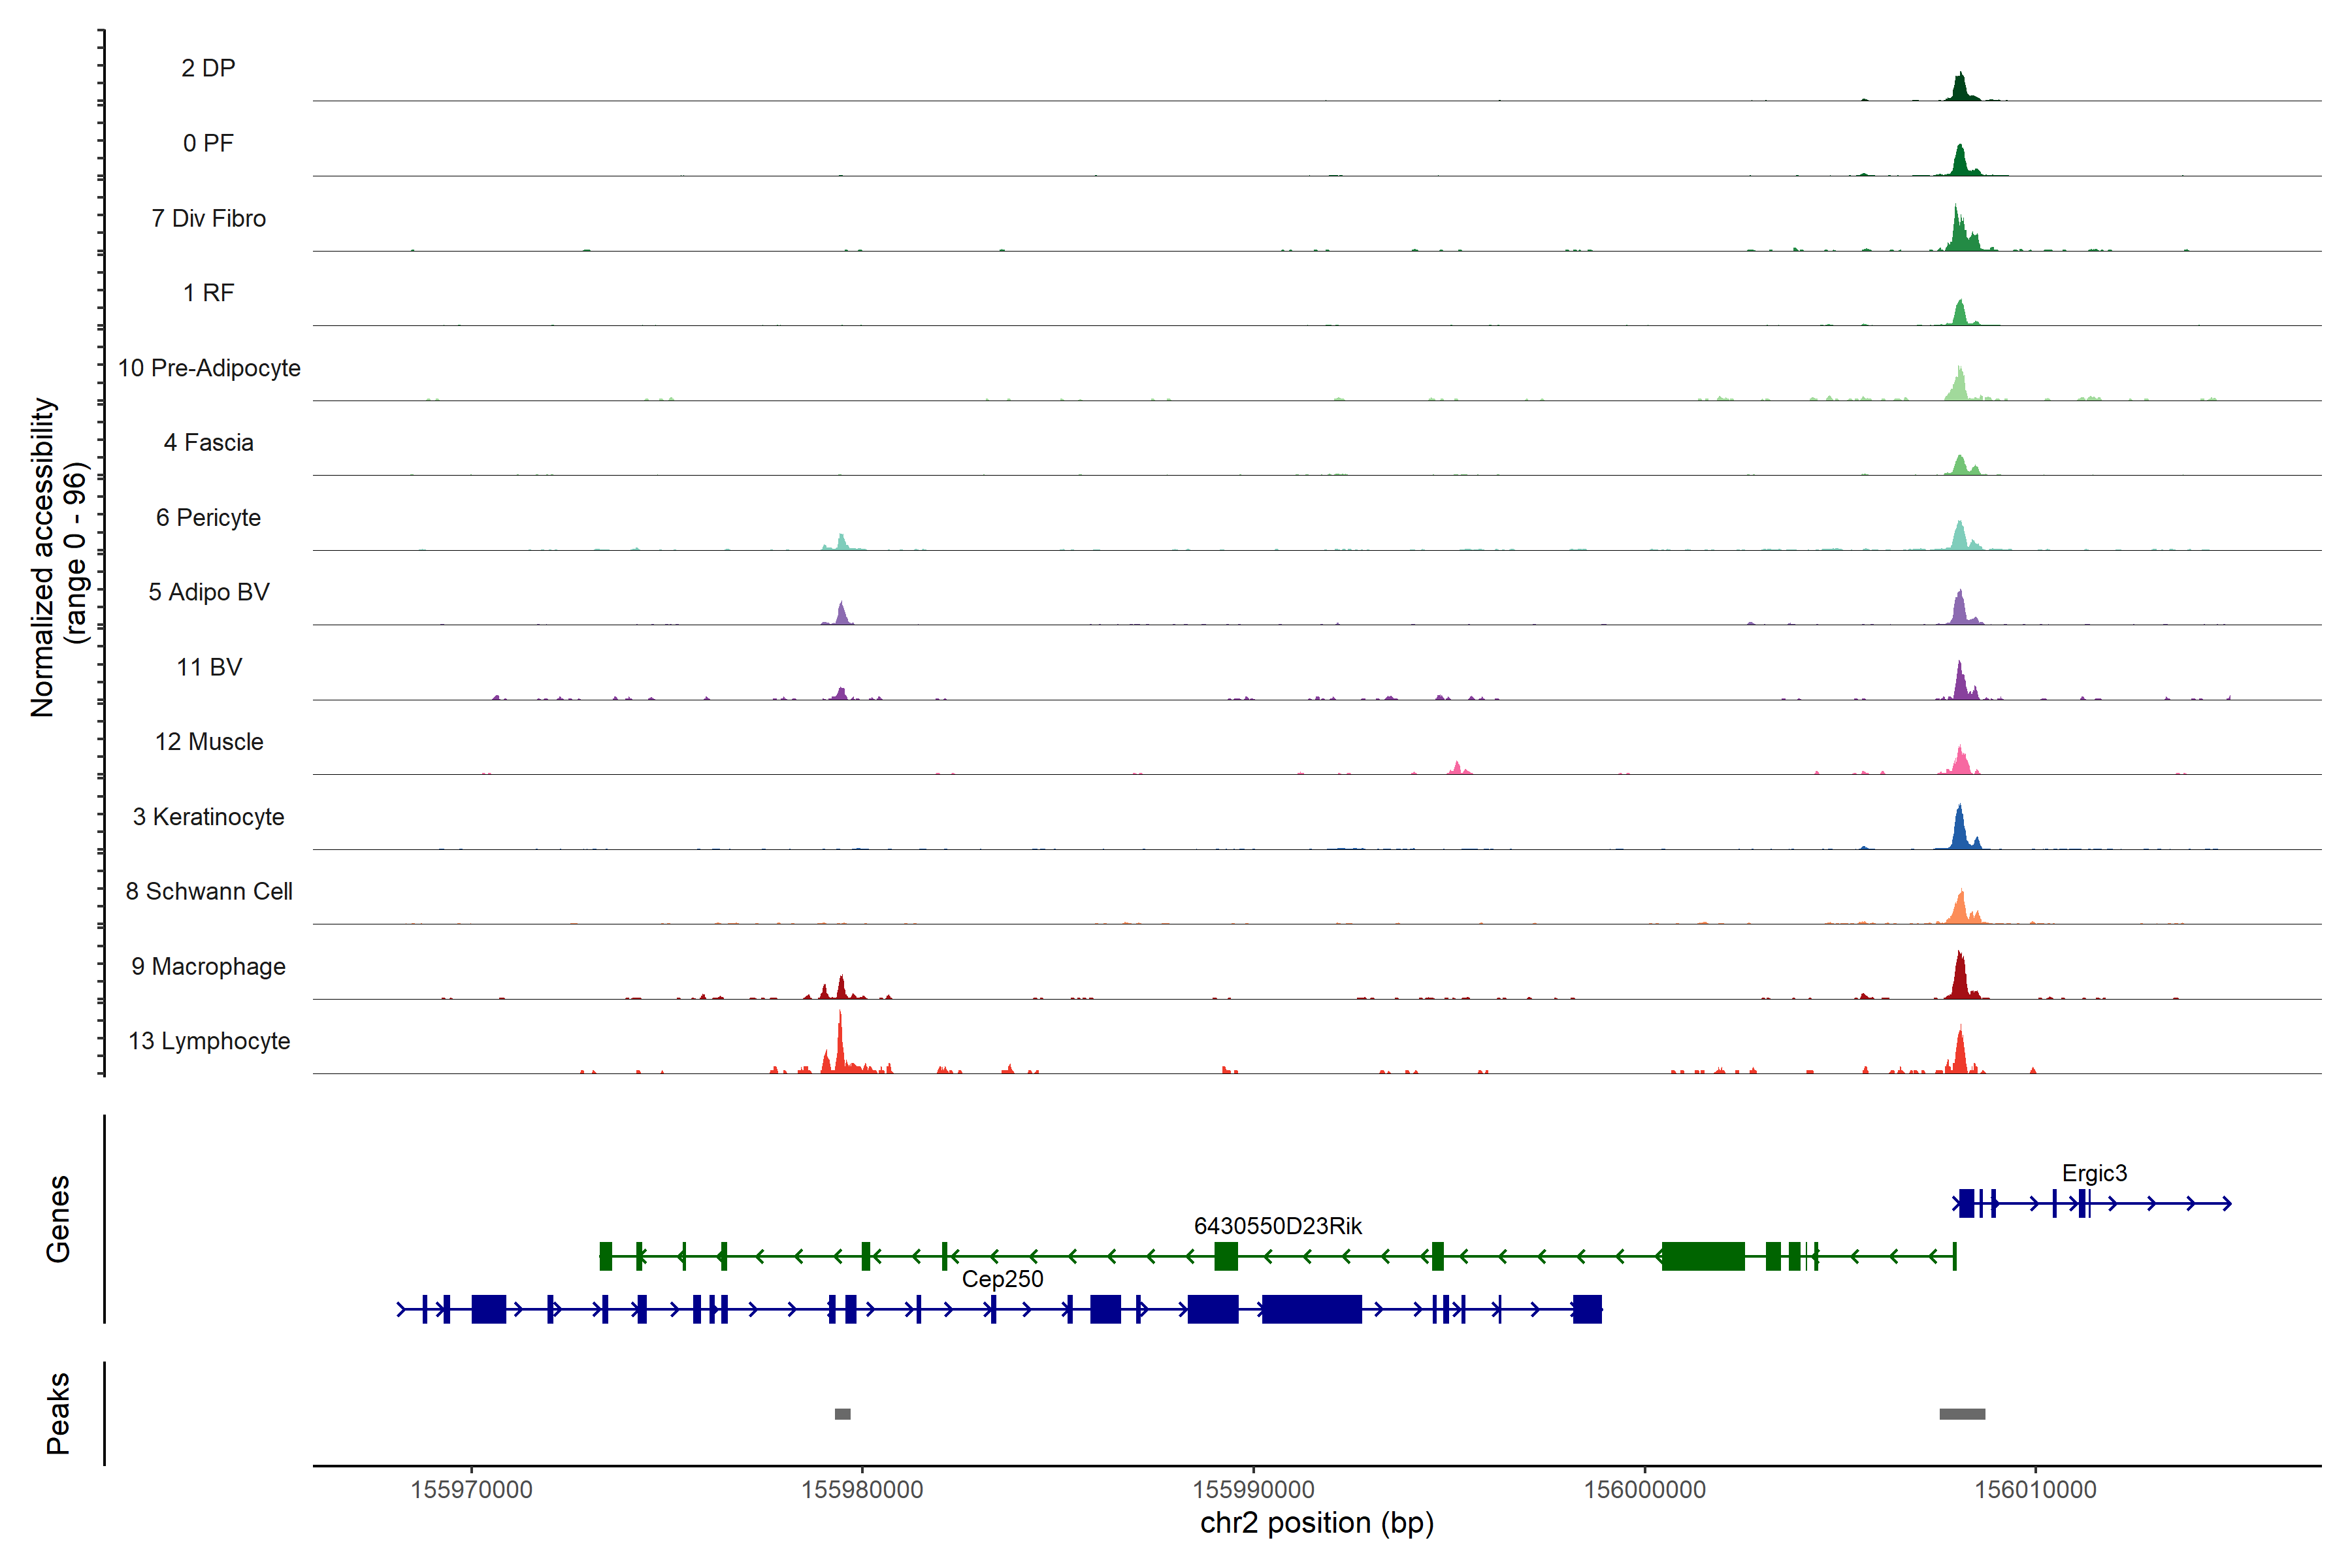Click the pink Muscle peak near 155995000

(1457, 768)
